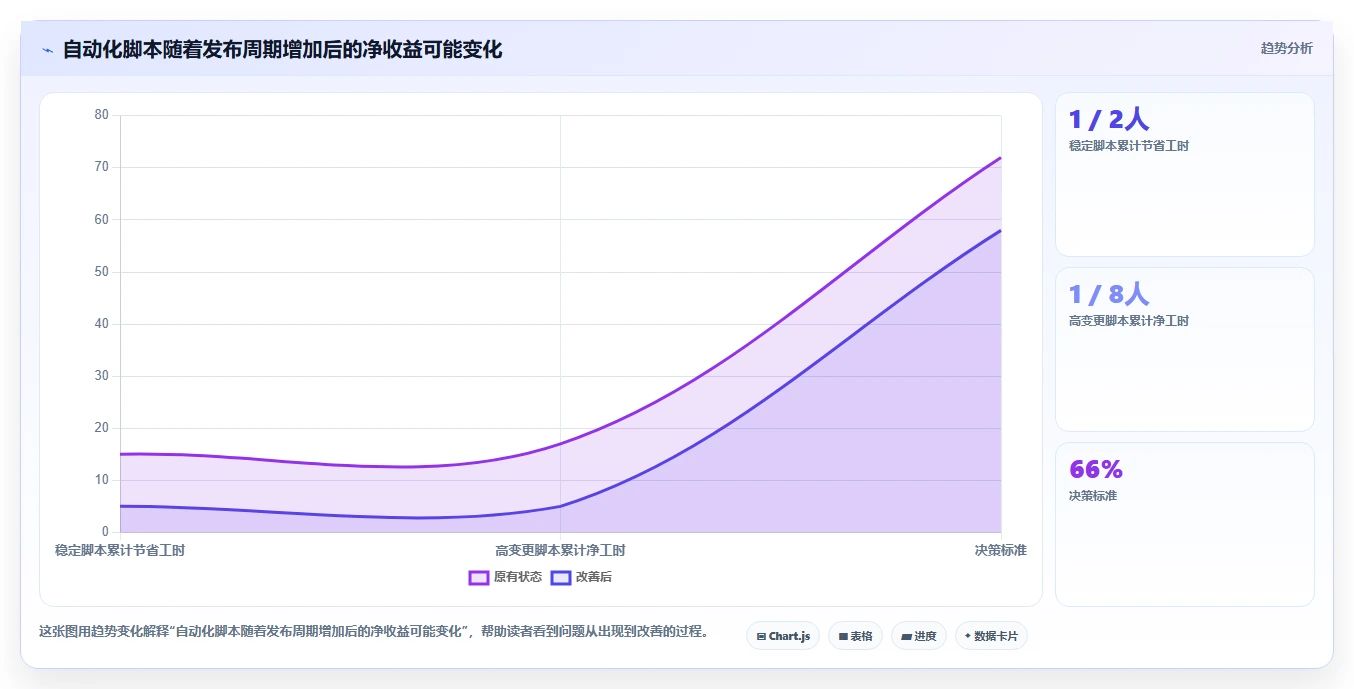Open the 1 / 2人 stat card
Image resolution: width=1354 pixels, height=689 pixels.
[1185, 175]
